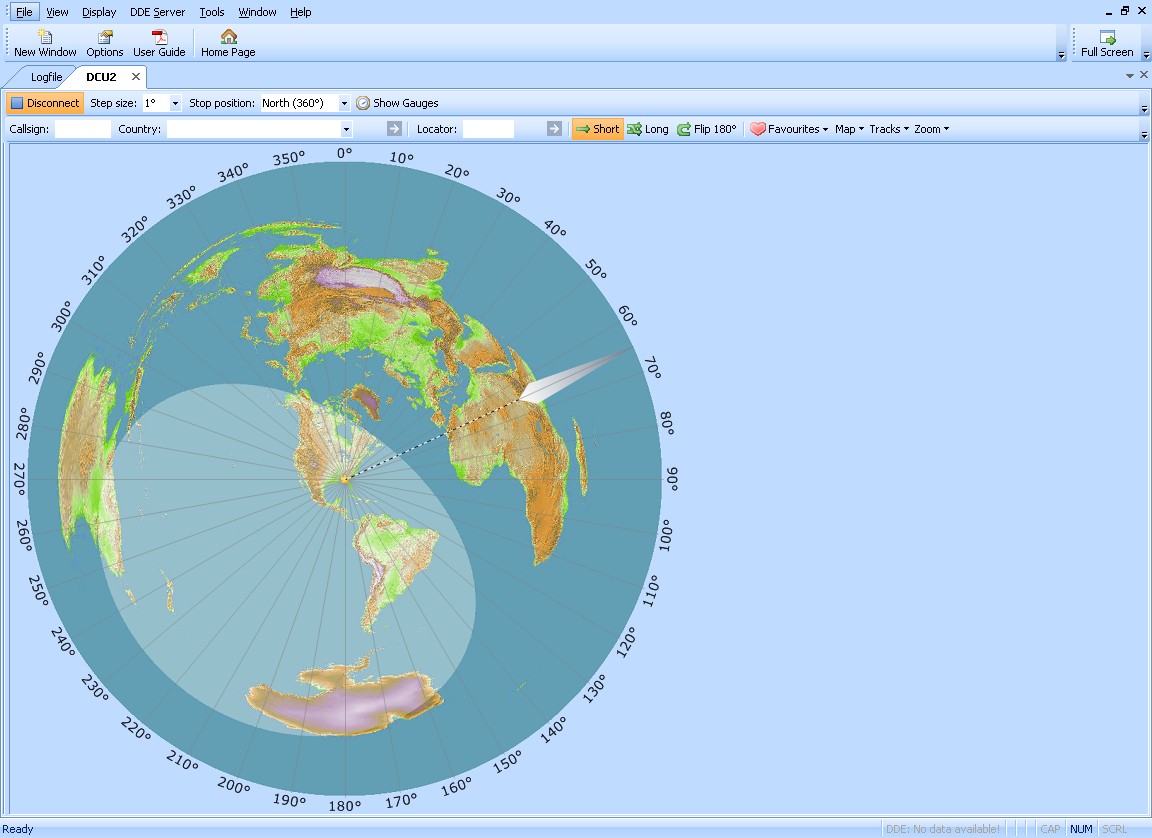Click the Callsign input field

point(83,129)
